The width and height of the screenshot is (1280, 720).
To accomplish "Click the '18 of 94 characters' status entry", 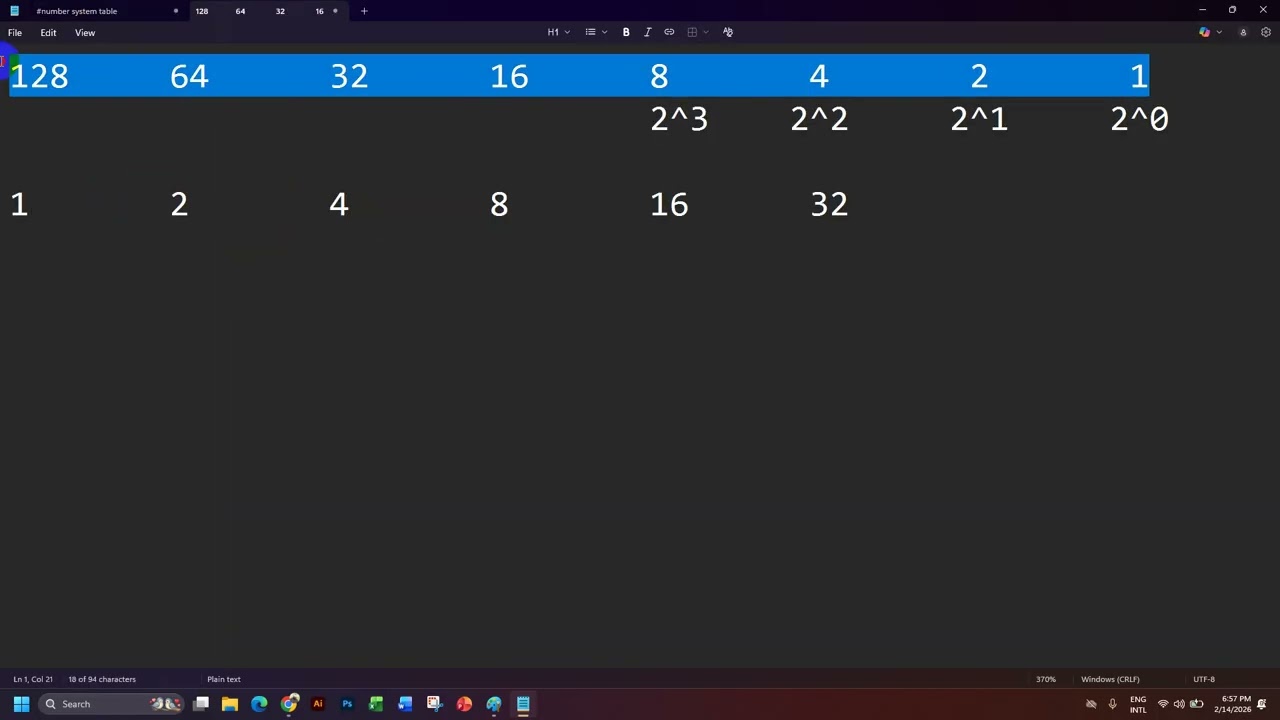I will coord(102,679).
